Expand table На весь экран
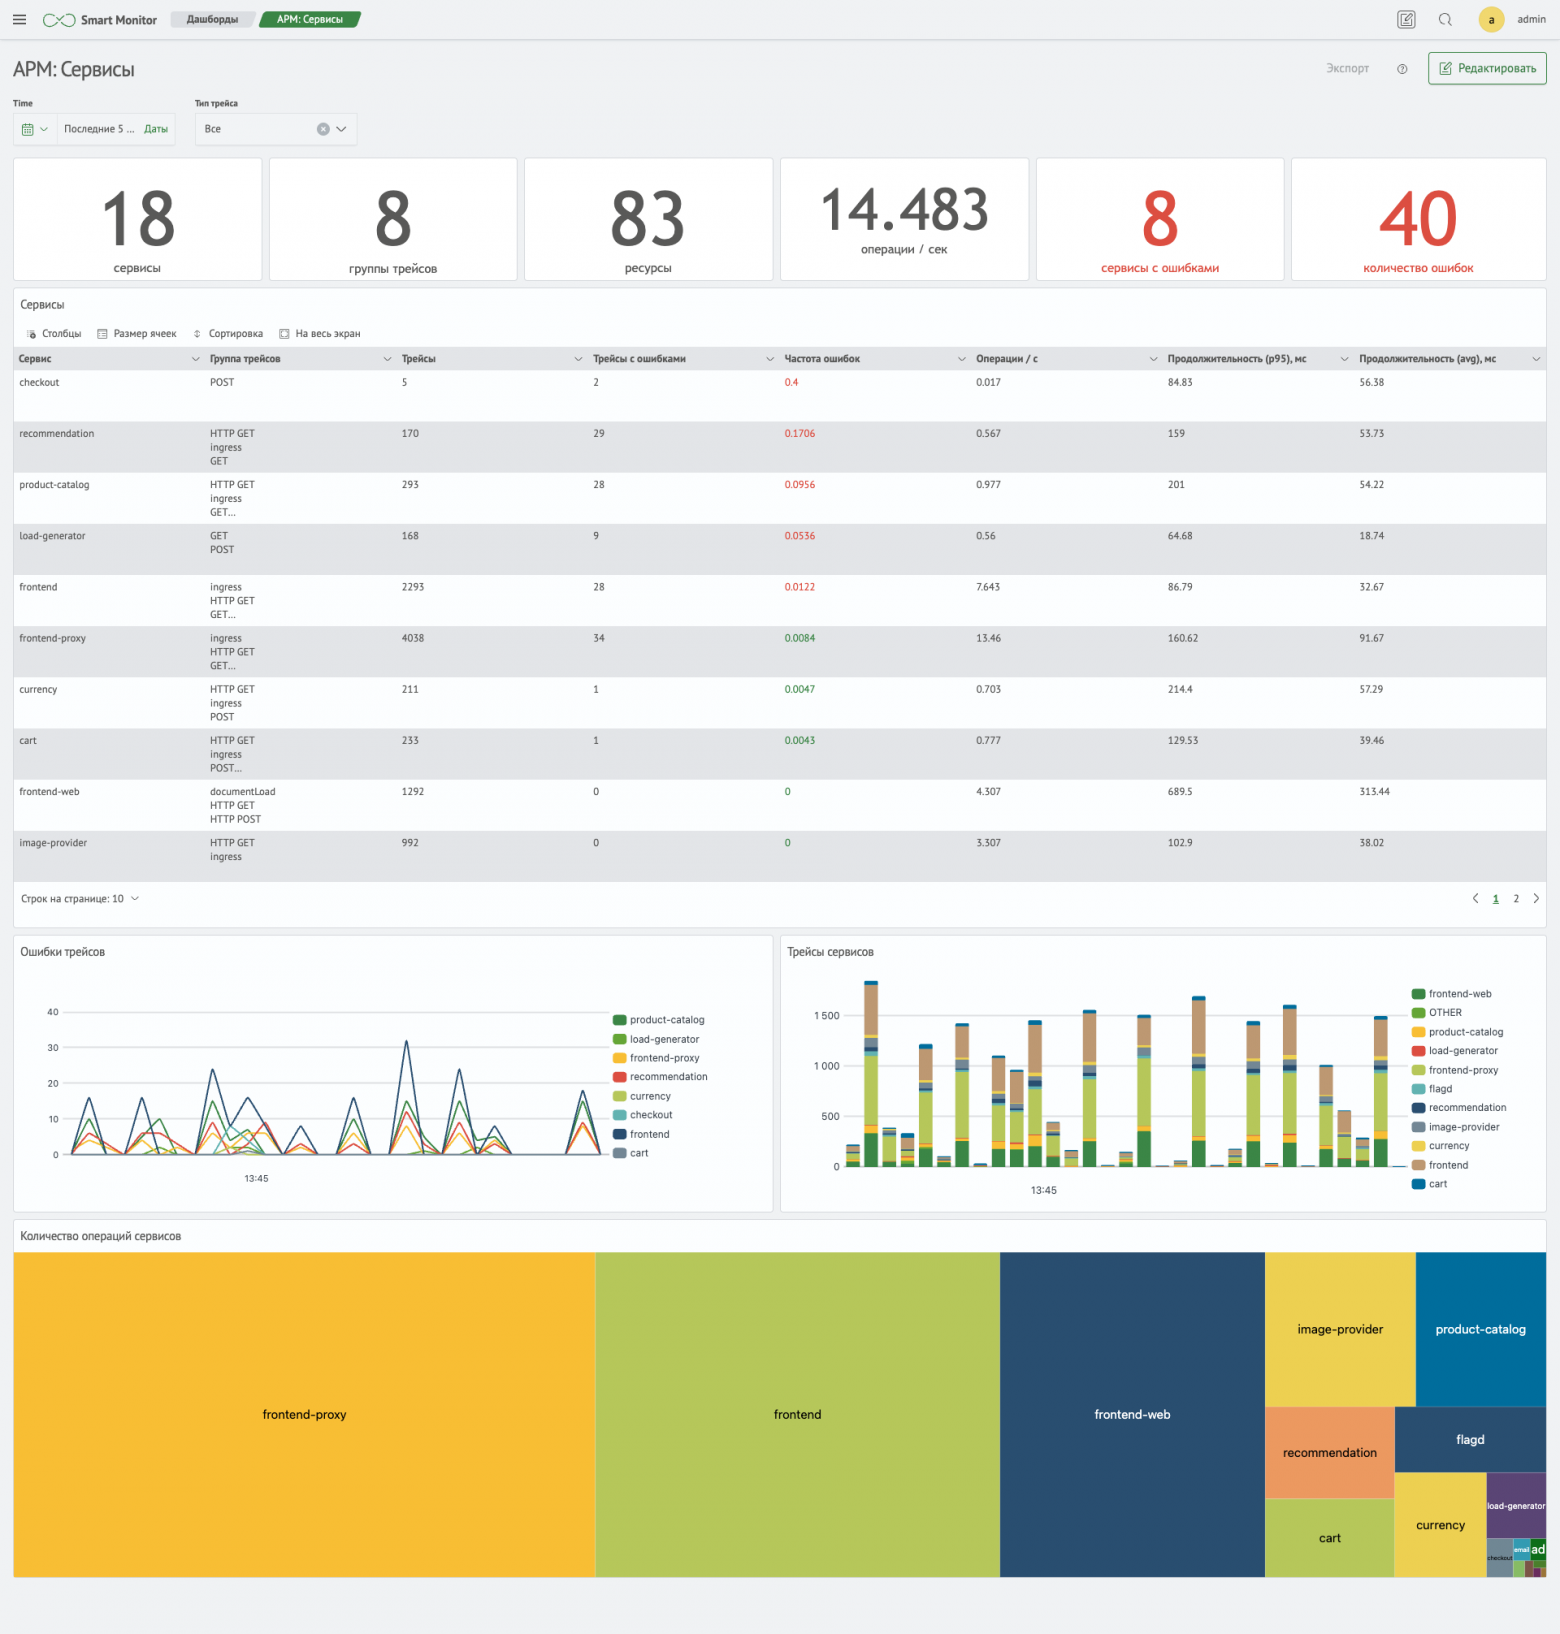Screen dimensions: 1560x1634 point(320,334)
